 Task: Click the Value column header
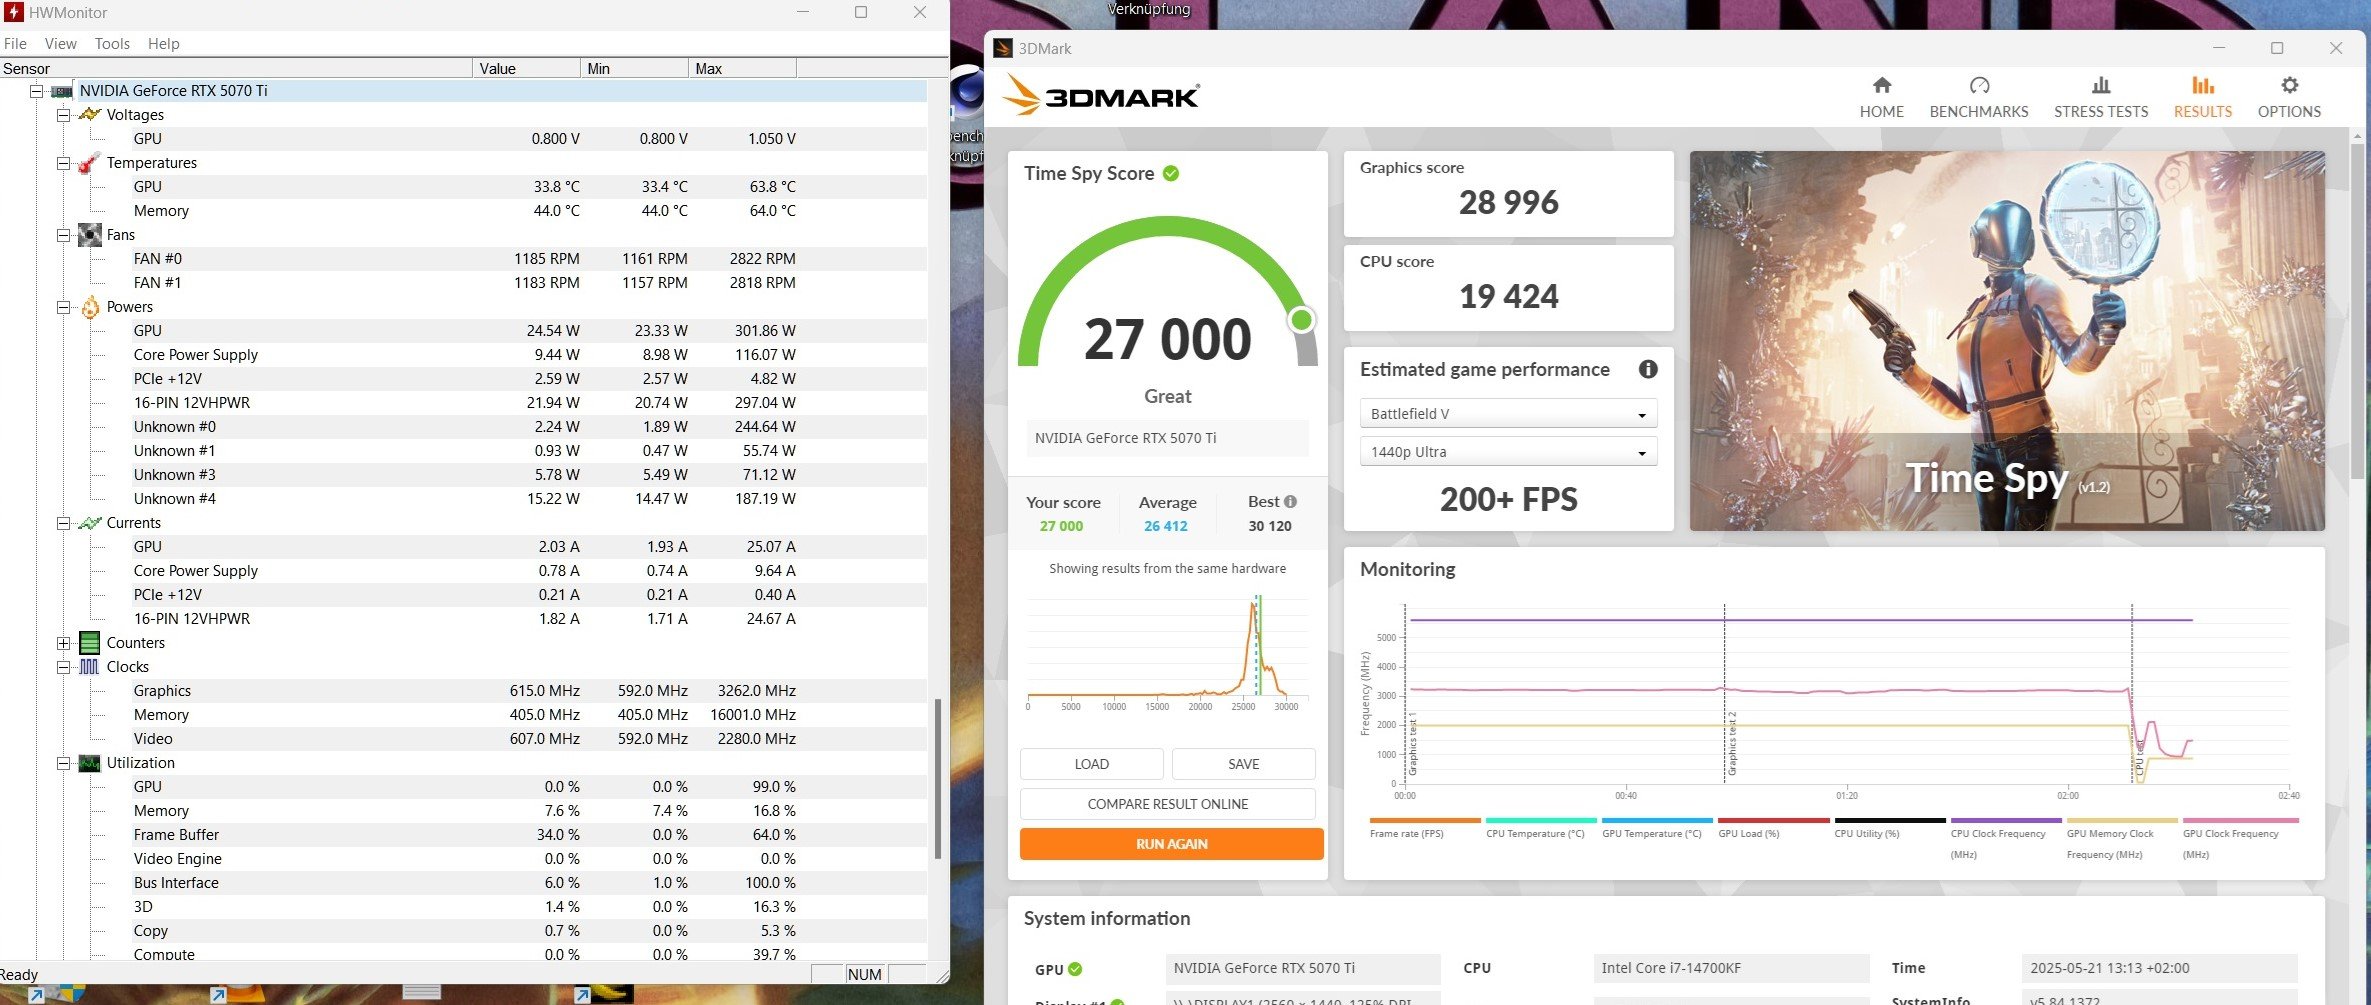click(x=526, y=68)
